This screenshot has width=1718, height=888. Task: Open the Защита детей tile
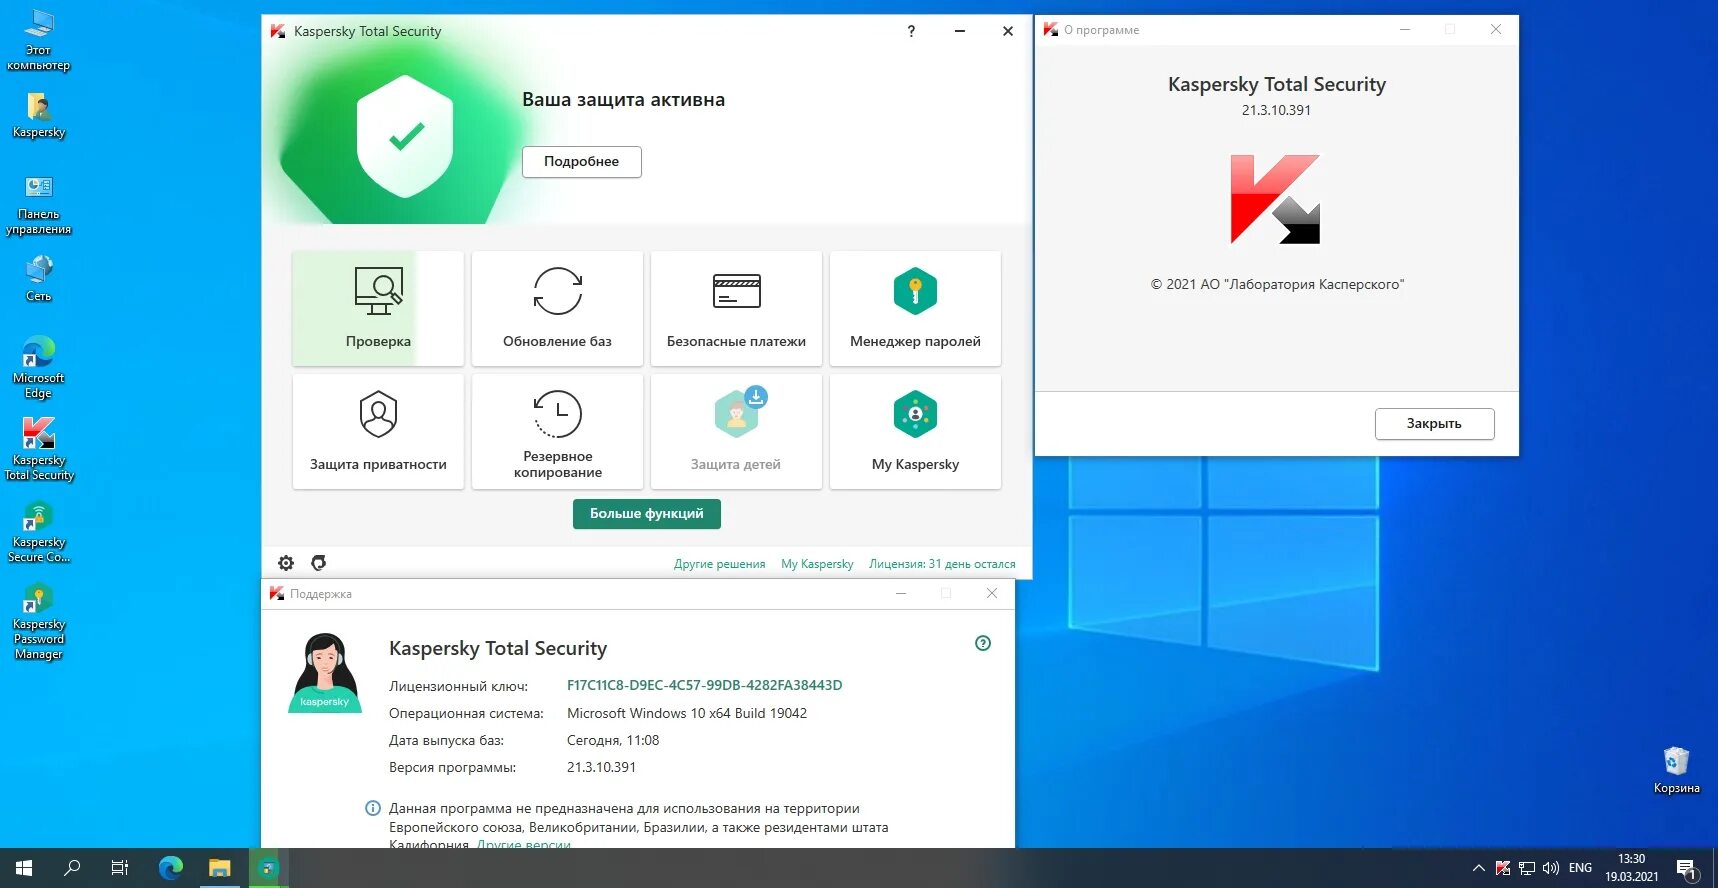click(x=736, y=431)
